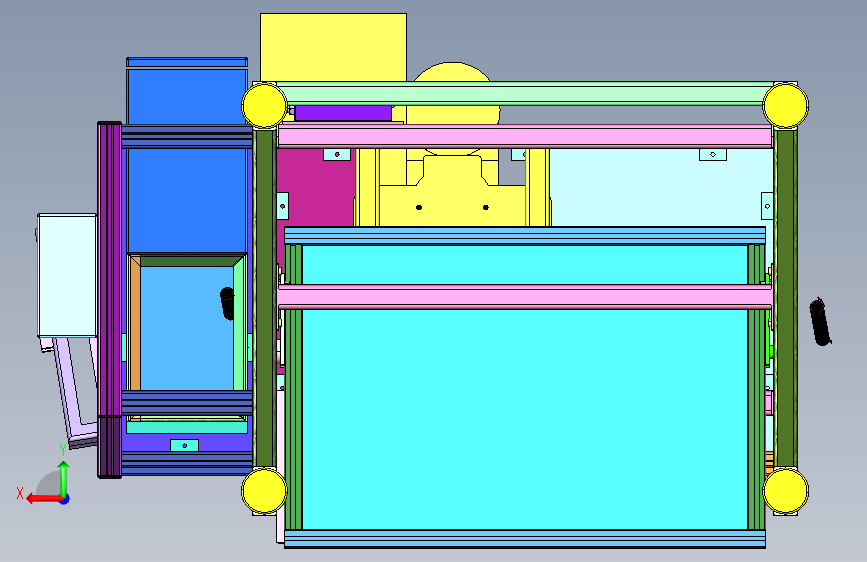Select the light blue window pane on left module
This screenshot has height=562, width=867.
point(187,328)
